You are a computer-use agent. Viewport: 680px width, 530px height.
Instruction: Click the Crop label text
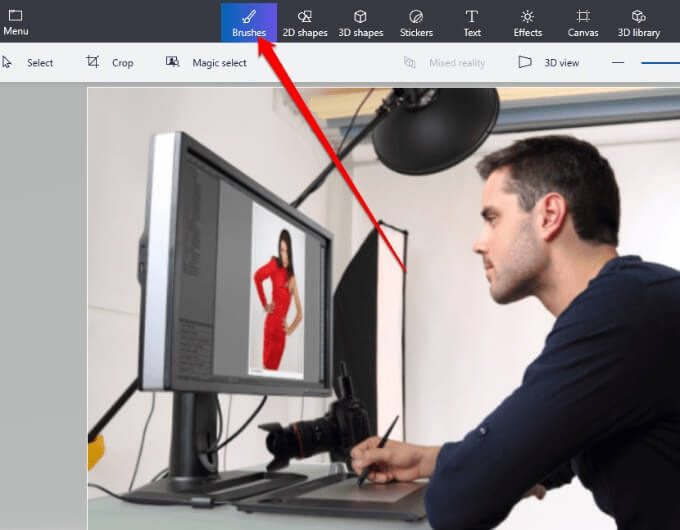click(123, 63)
